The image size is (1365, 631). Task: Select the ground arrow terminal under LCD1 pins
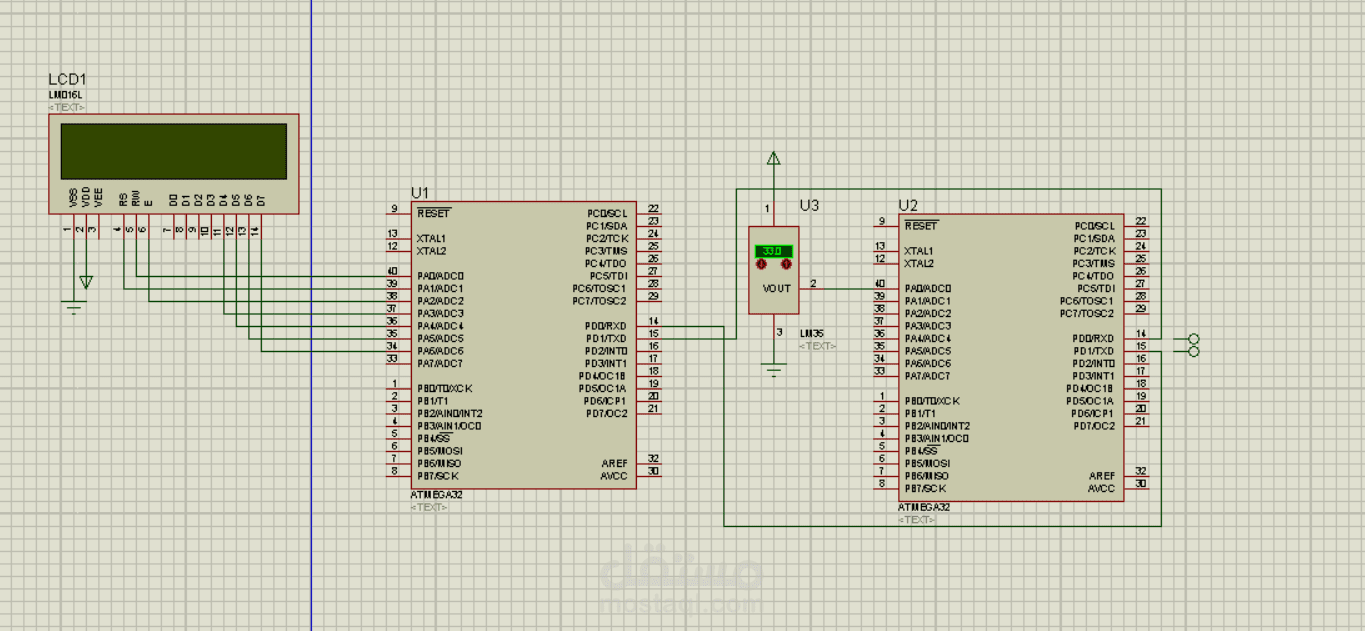[x=86, y=283]
